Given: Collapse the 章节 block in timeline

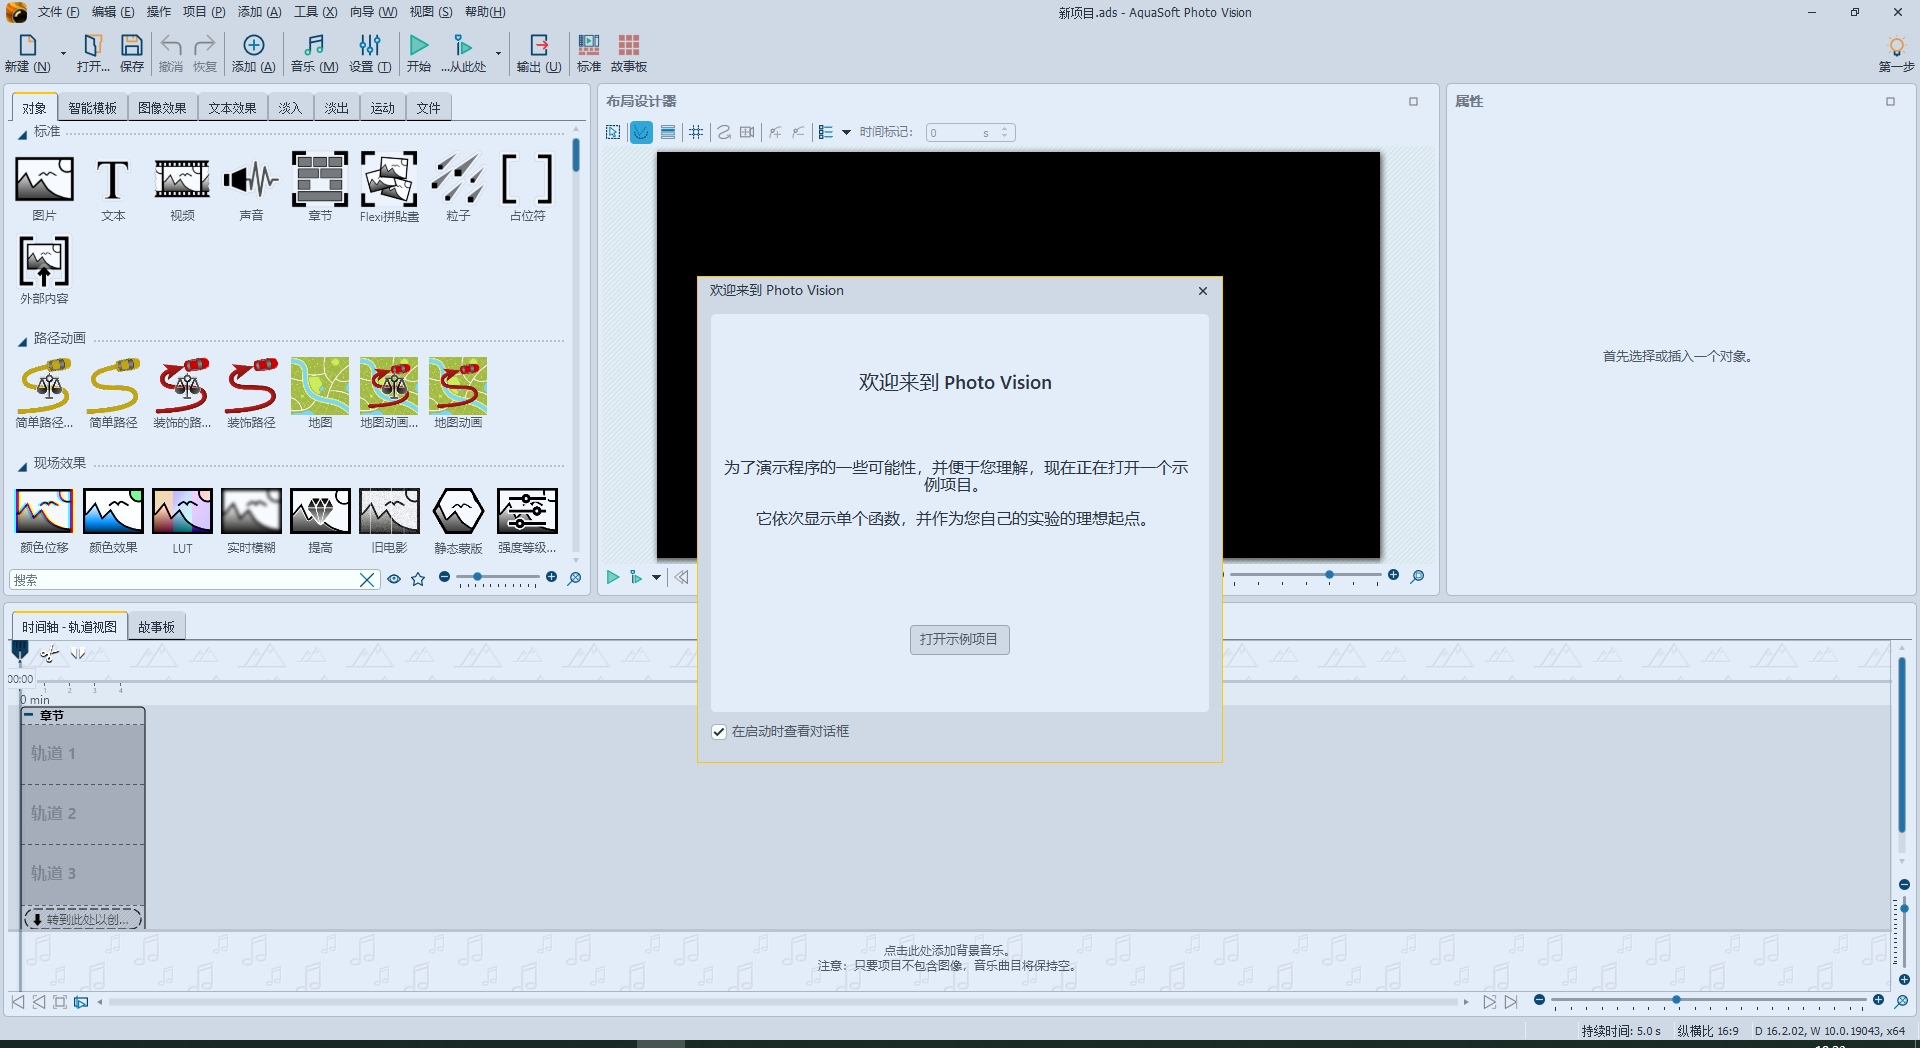Looking at the screenshot, I should pos(29,715).
